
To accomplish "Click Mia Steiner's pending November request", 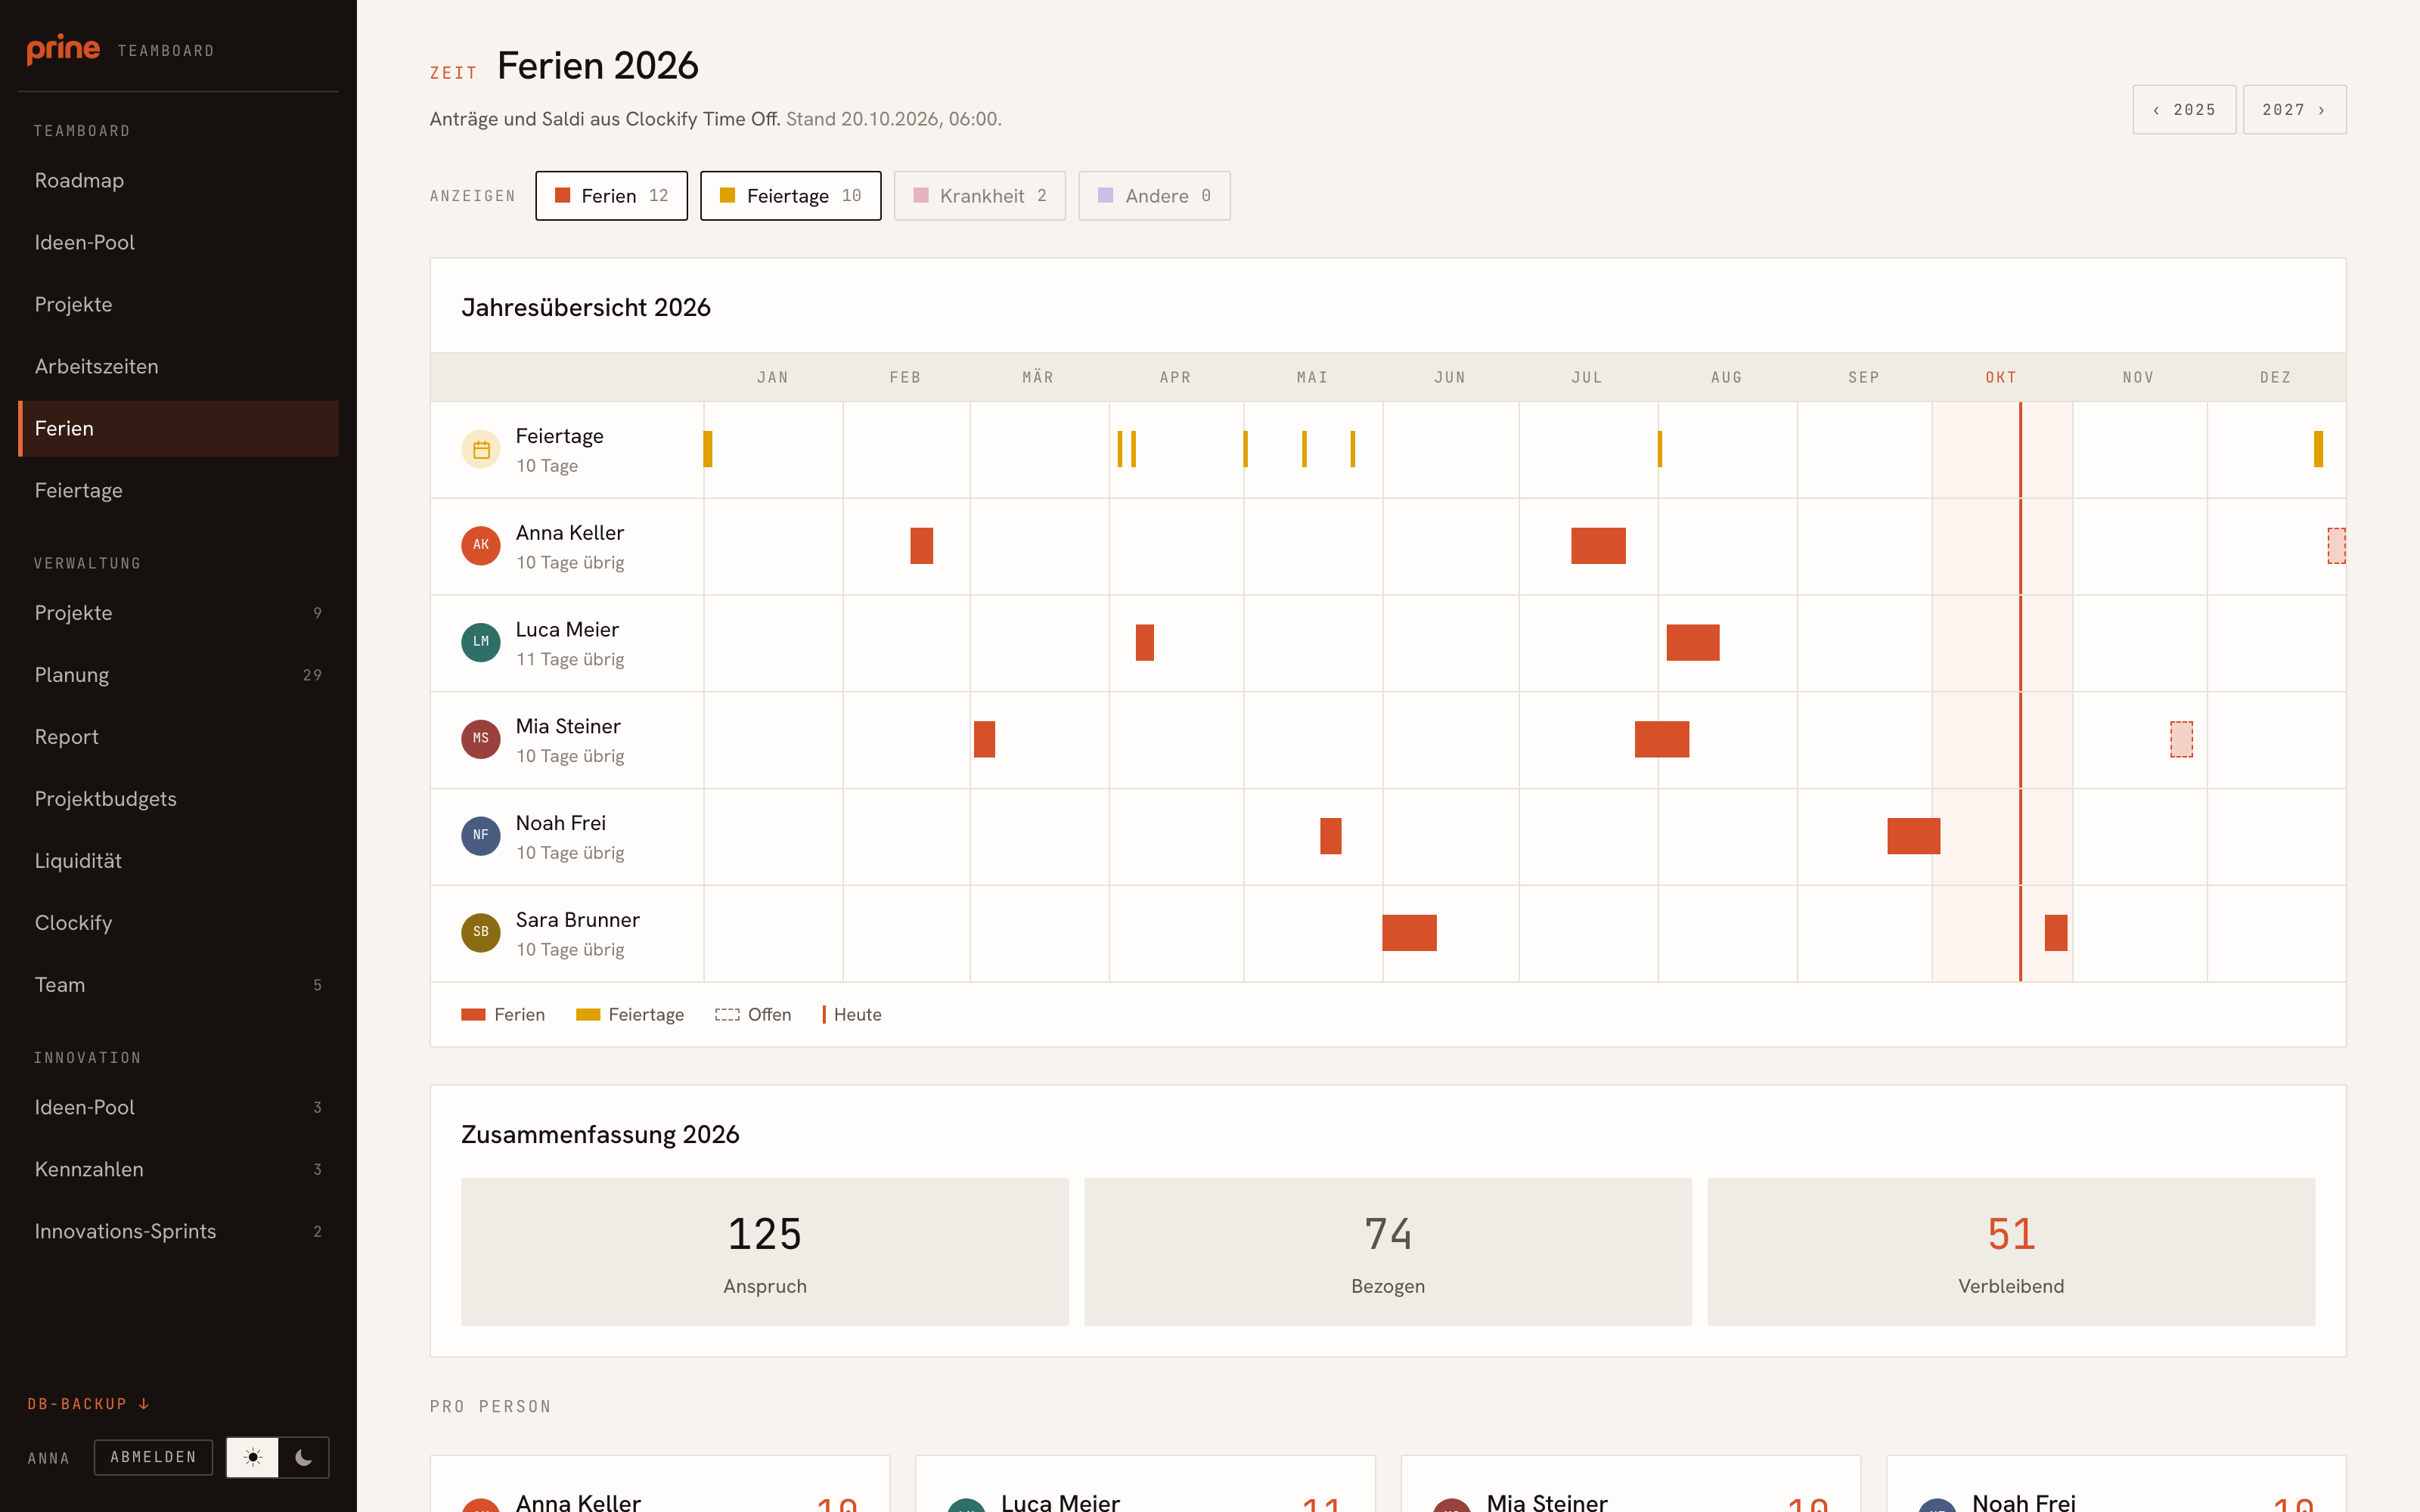I will click(2181, 740).
